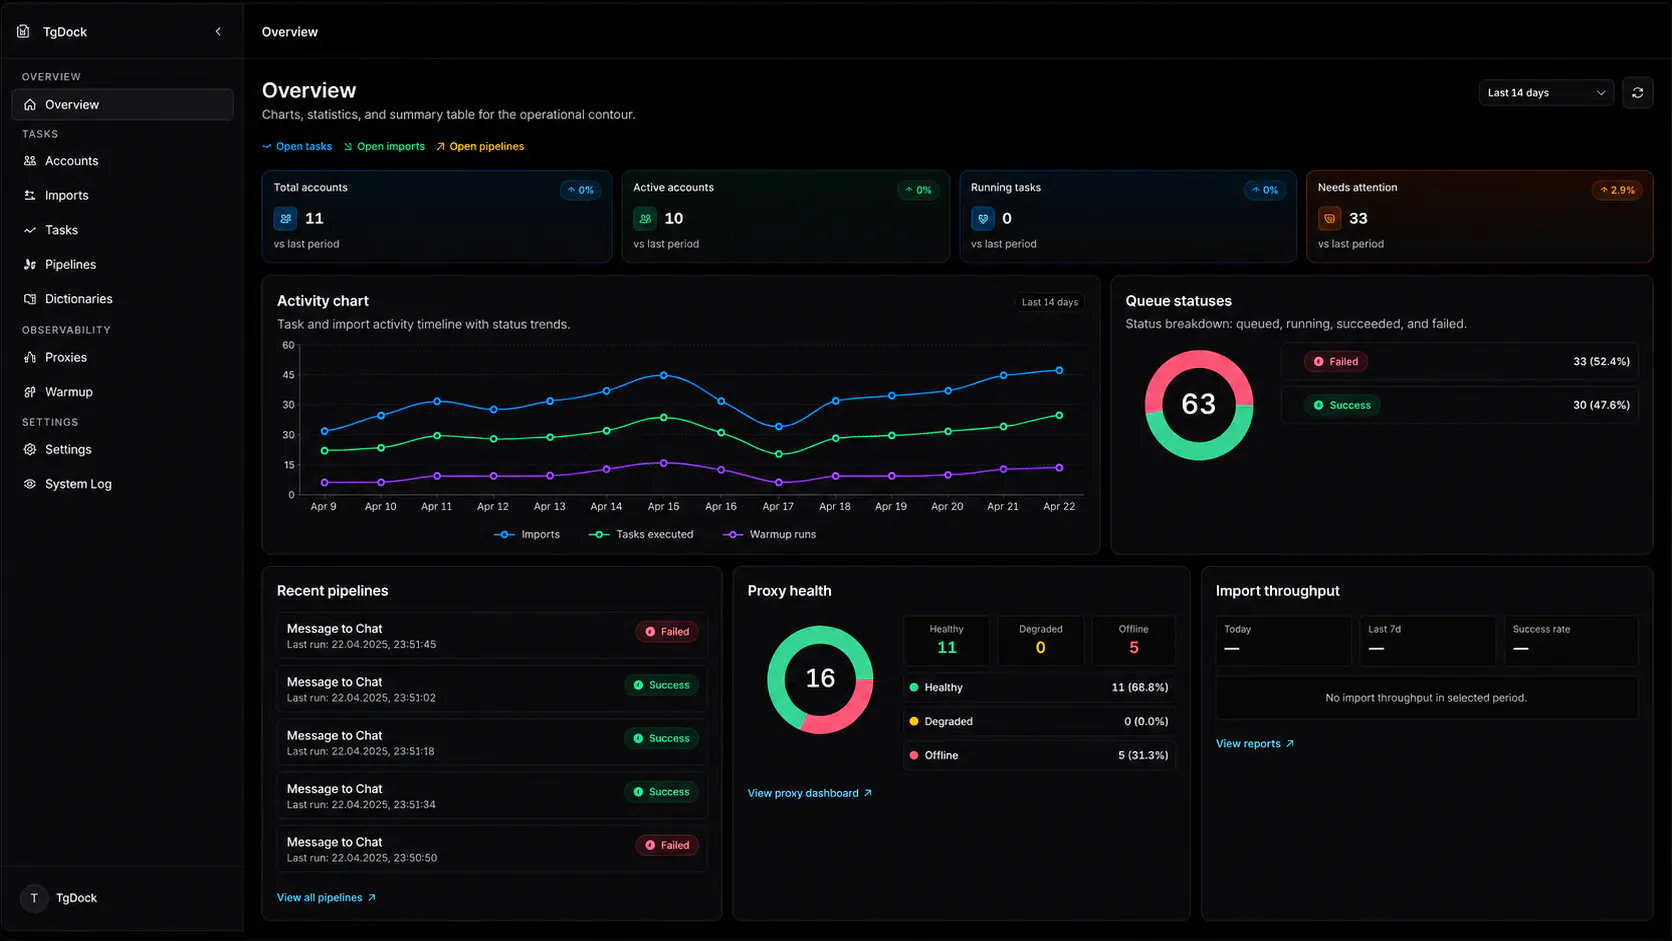Open the Message to Chat pipeline run at 23:50:50
The width and height of the screenshot is (1672, 941).
492,849
